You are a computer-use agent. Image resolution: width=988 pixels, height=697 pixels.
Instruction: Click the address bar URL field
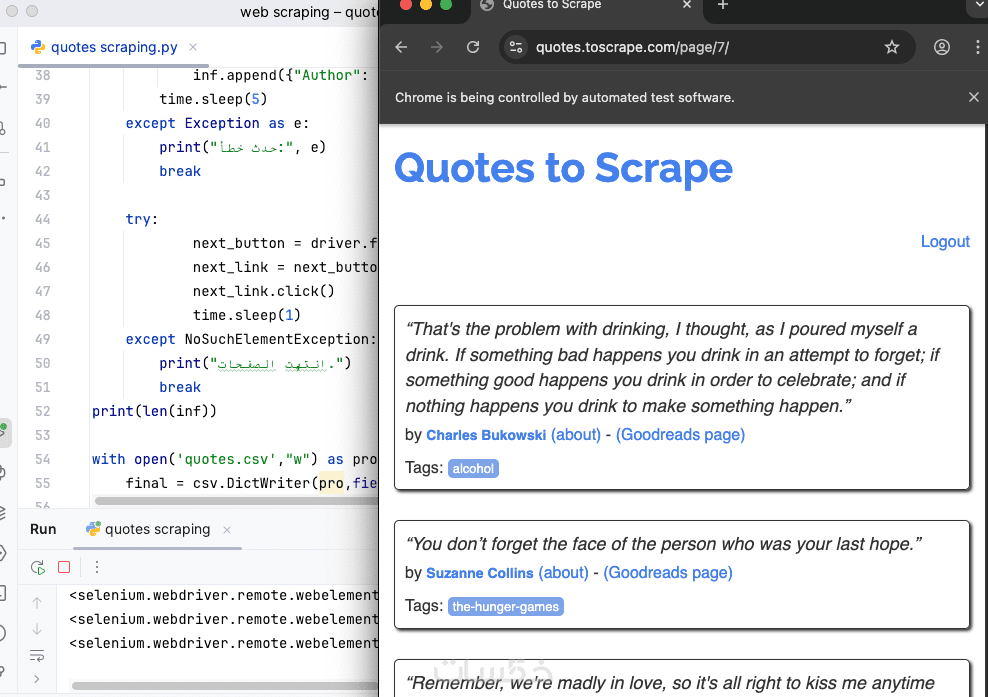pyautogui.click(x=700, y=47)
